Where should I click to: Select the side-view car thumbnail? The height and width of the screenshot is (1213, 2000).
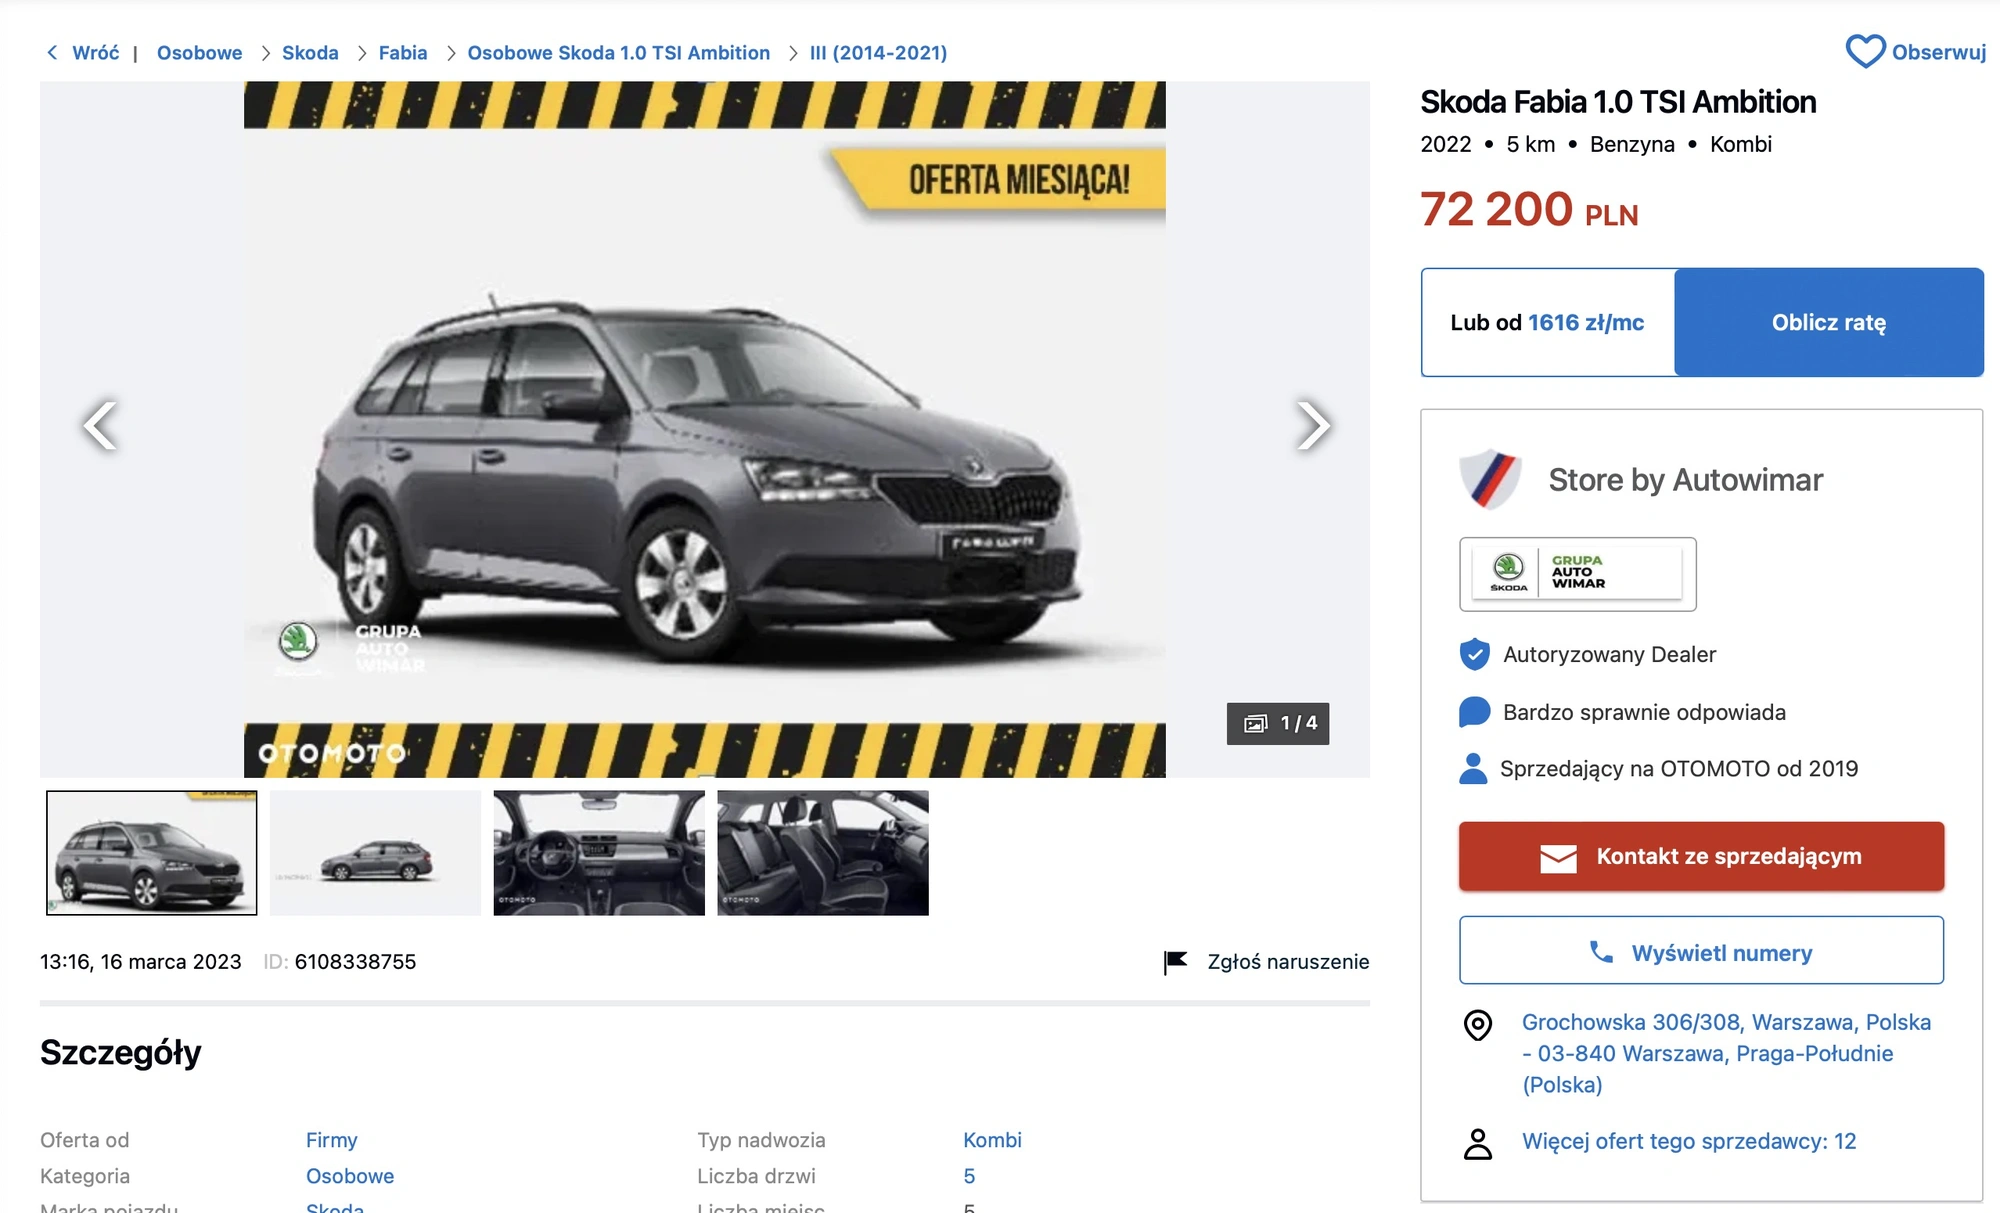click(375, 853)
